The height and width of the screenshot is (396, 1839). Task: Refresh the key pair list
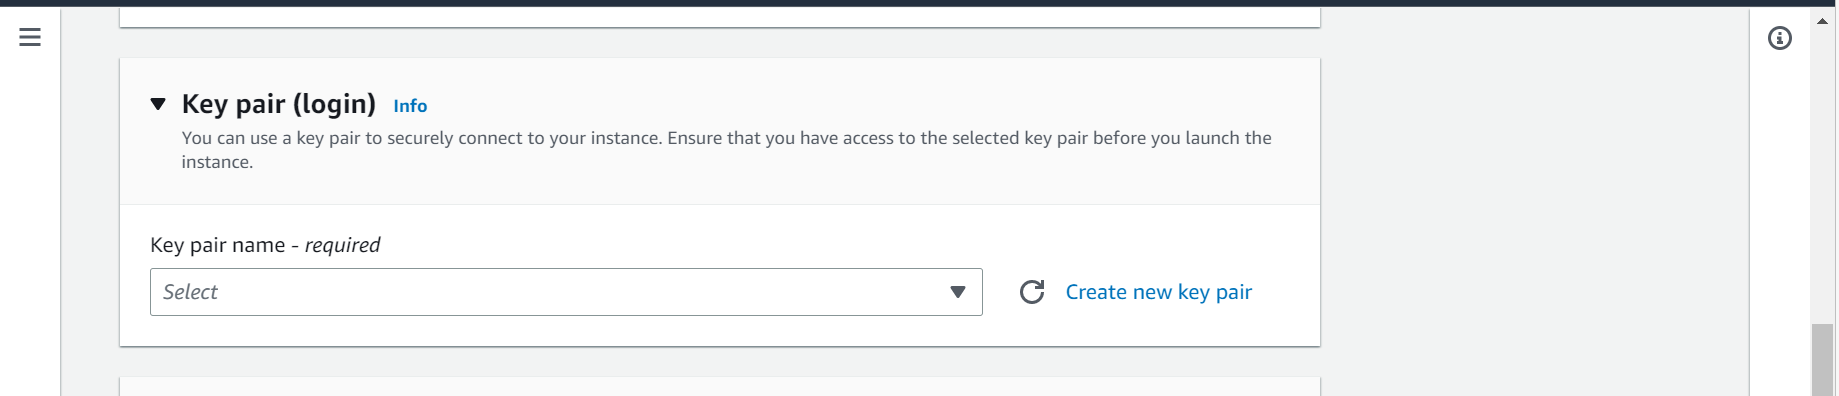(x=1032, y=292)
